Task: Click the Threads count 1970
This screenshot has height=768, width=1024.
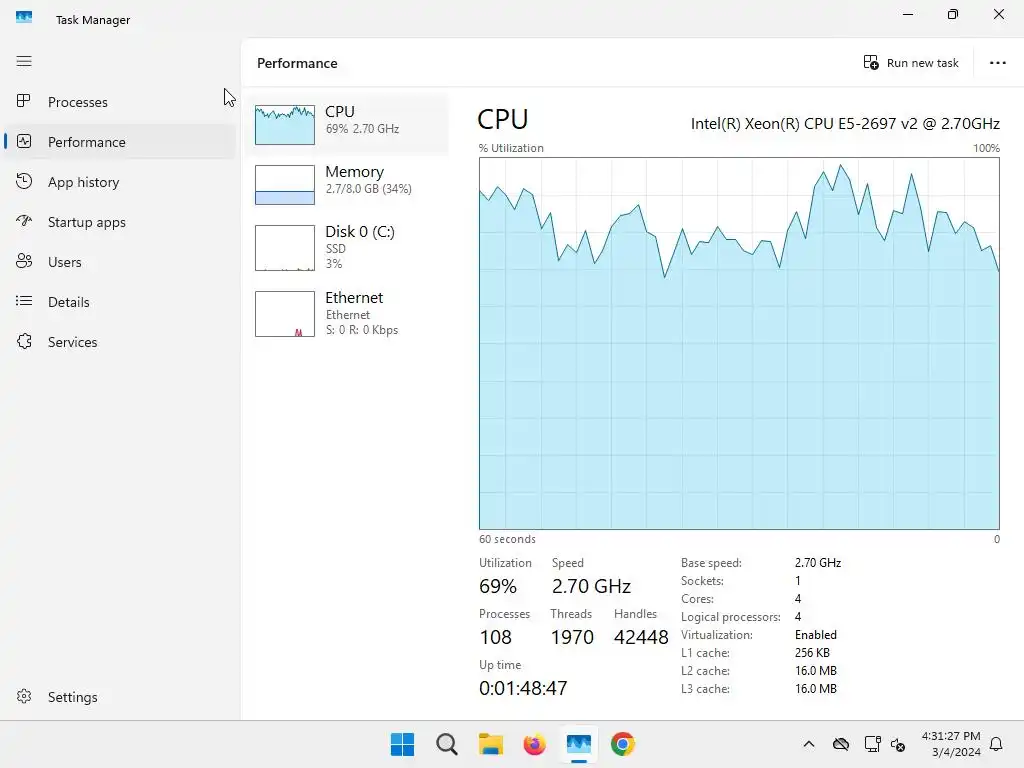Action: pyautogui.click(x=572, y=637)
